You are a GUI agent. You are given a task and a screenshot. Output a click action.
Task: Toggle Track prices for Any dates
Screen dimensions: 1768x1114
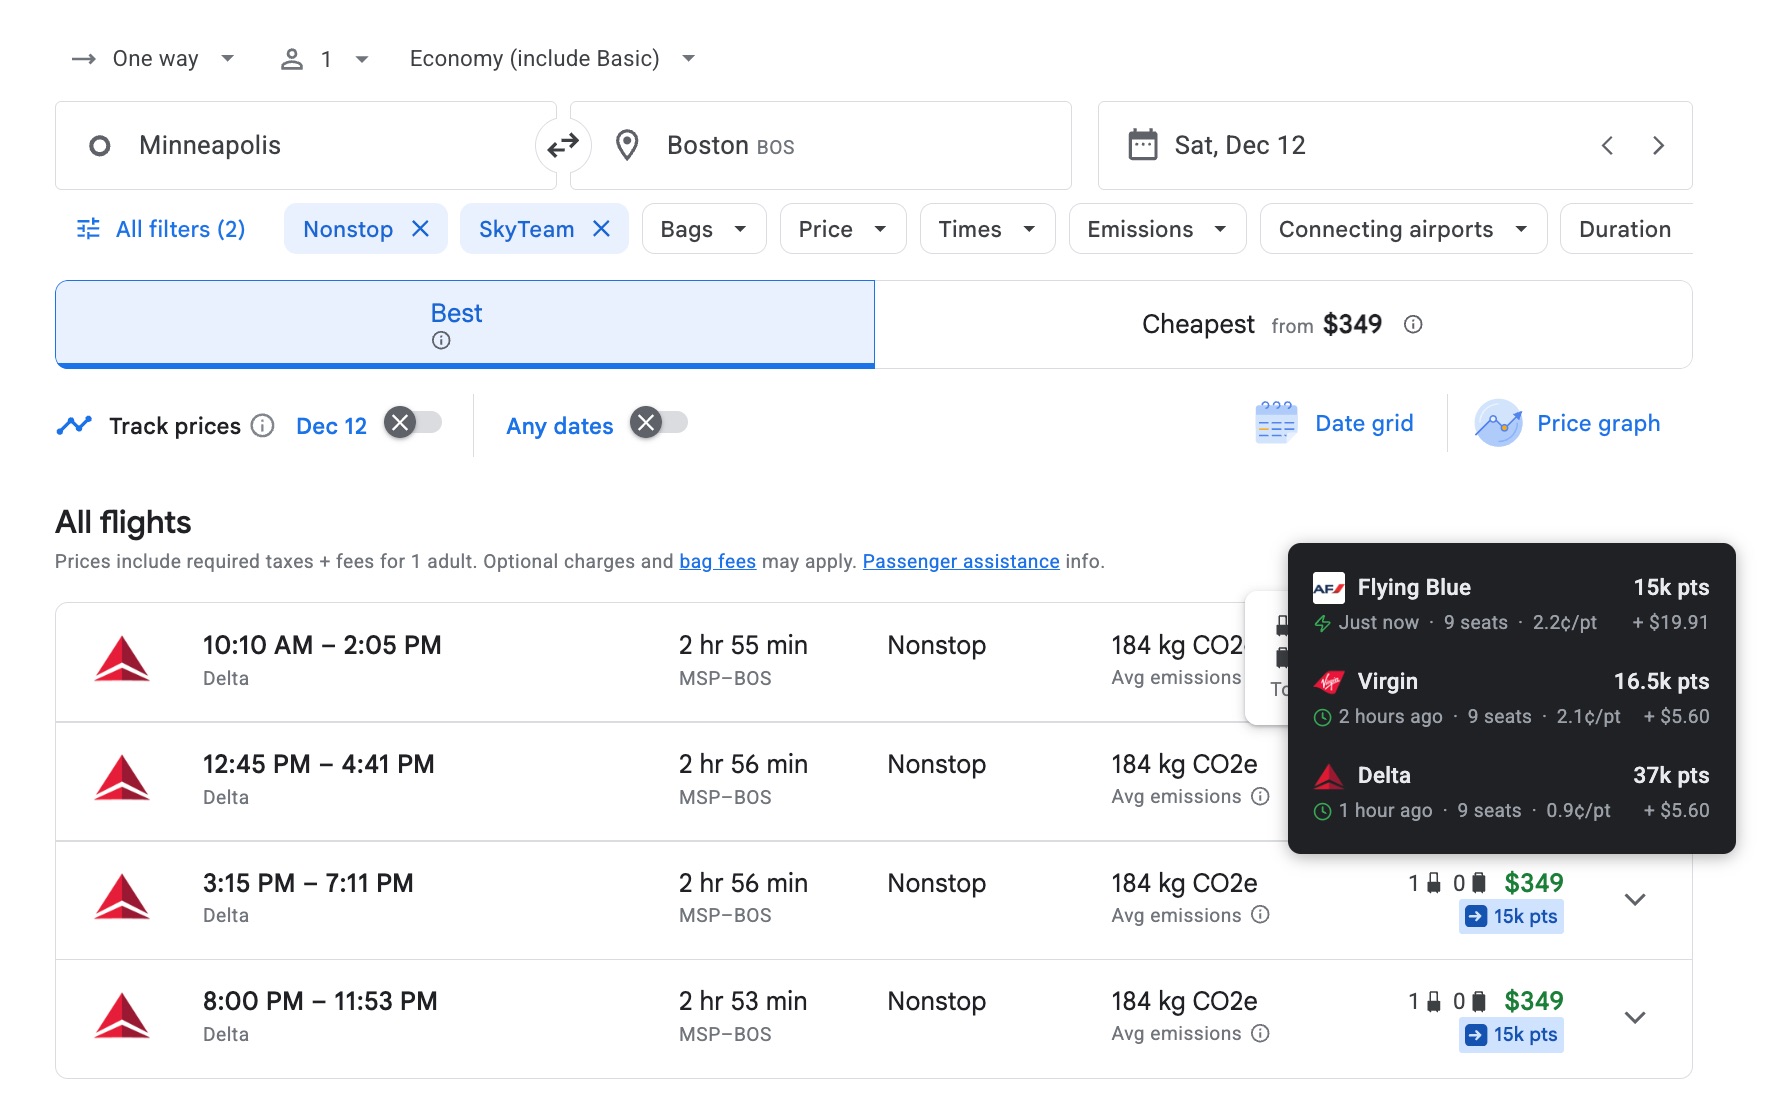point(659,423)
